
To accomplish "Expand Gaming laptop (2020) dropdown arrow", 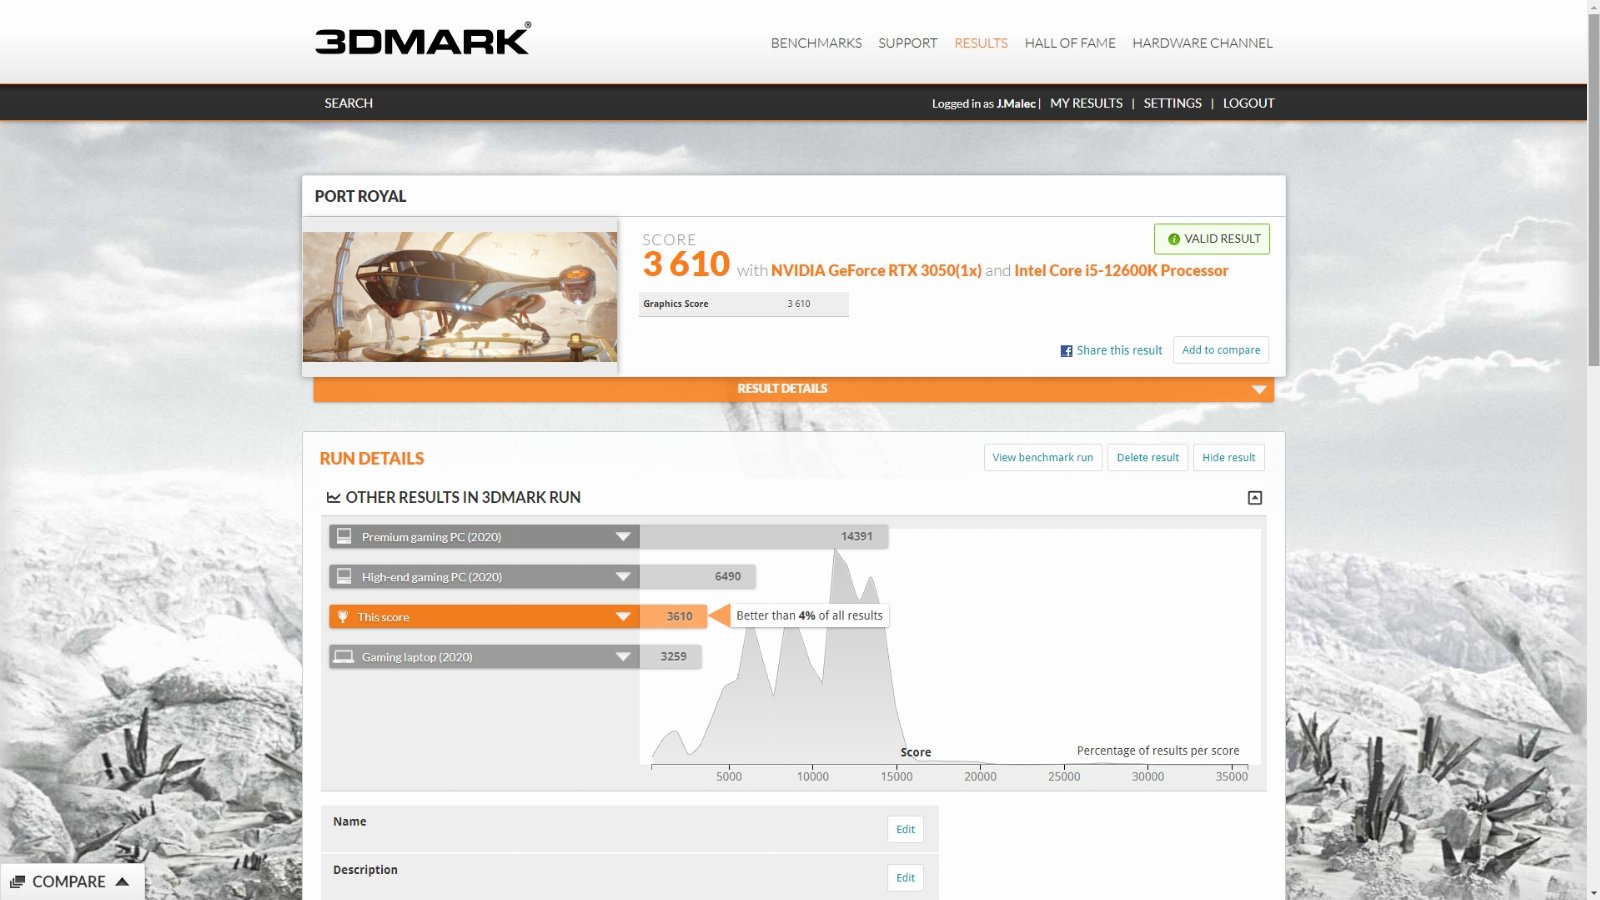I will [623, 657].
